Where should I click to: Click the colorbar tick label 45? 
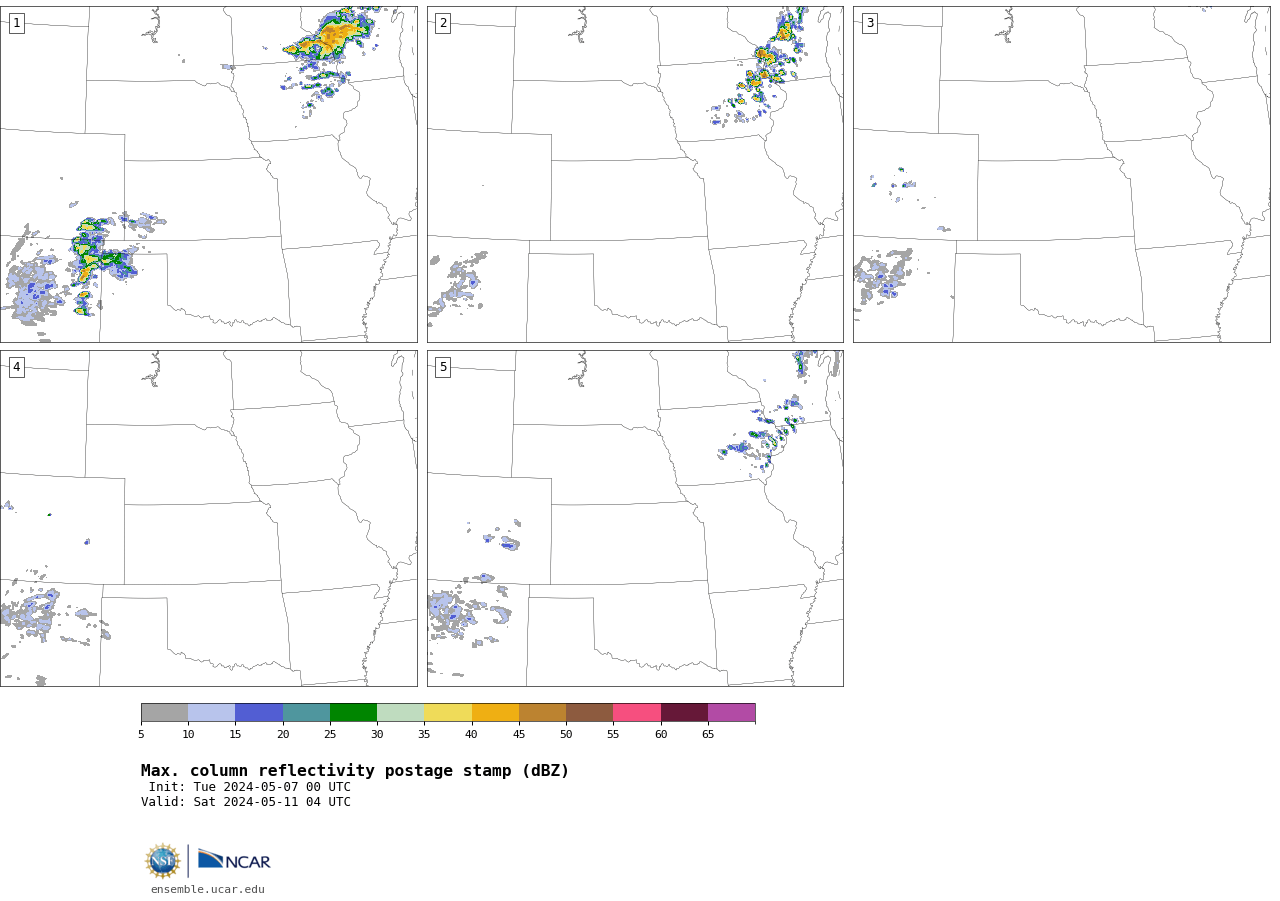click(x=519, y=735)
